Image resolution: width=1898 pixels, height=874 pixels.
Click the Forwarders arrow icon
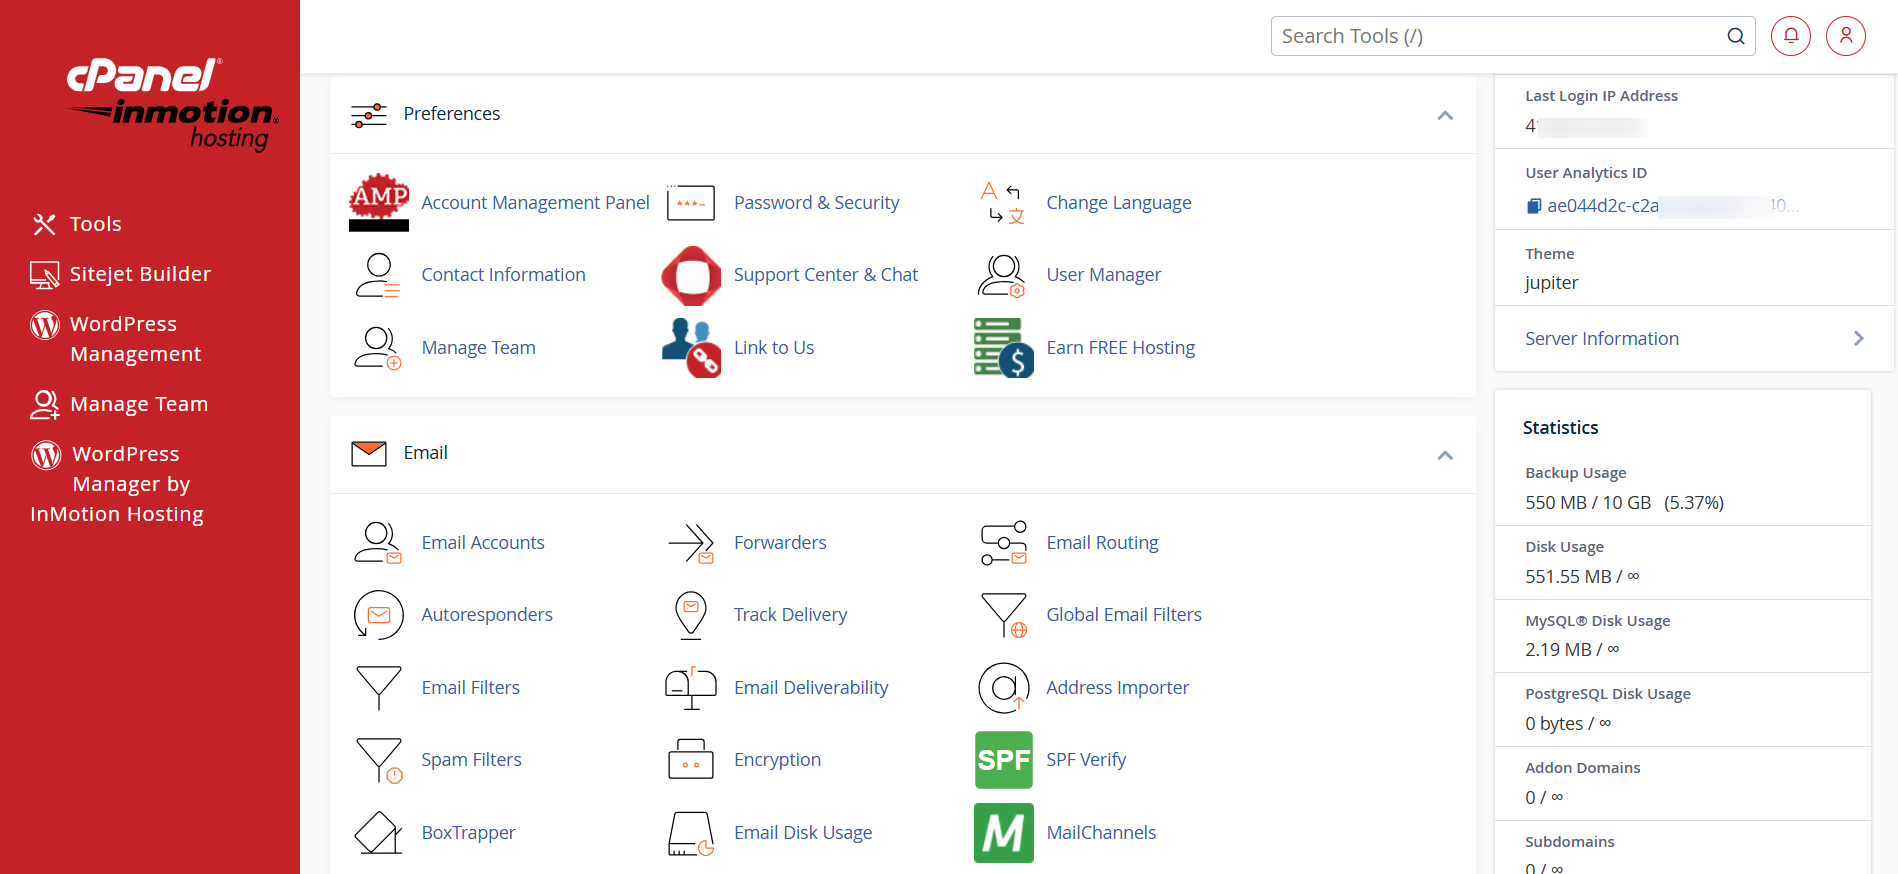click(691, 543)
